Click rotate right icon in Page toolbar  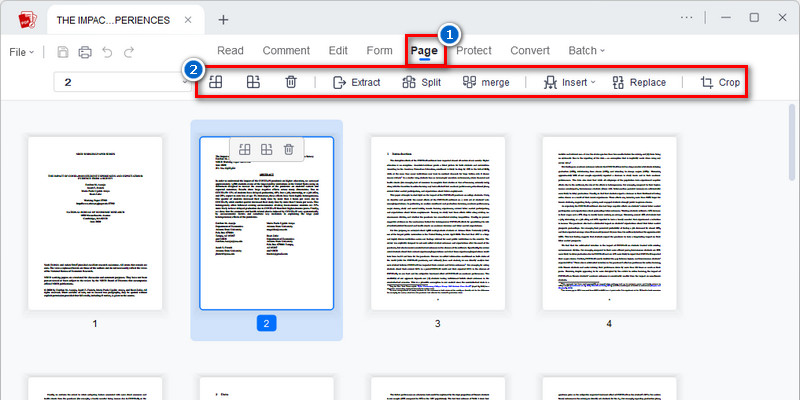(253, 82)
